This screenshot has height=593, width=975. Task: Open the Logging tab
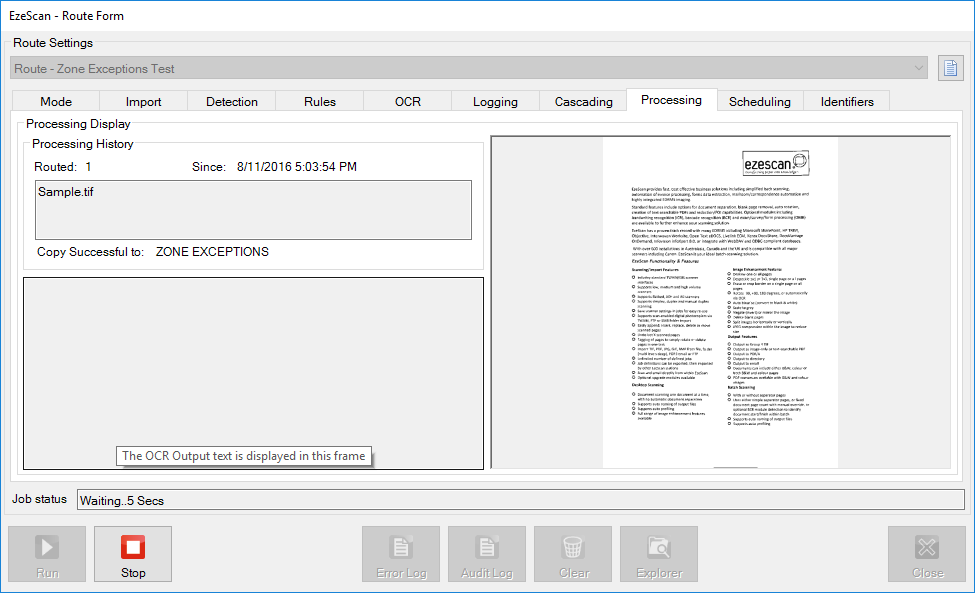tap(496, 101)
